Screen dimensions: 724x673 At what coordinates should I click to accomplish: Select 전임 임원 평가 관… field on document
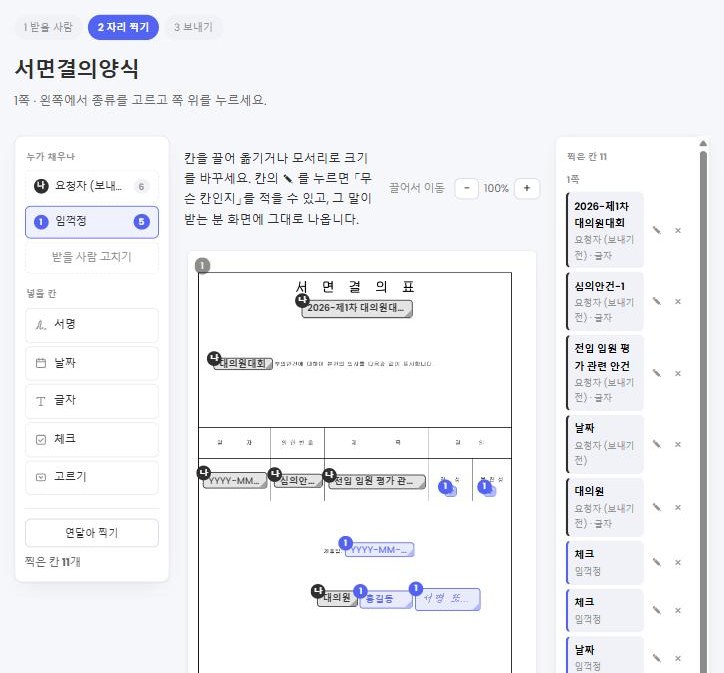click(x=377, y=481)
